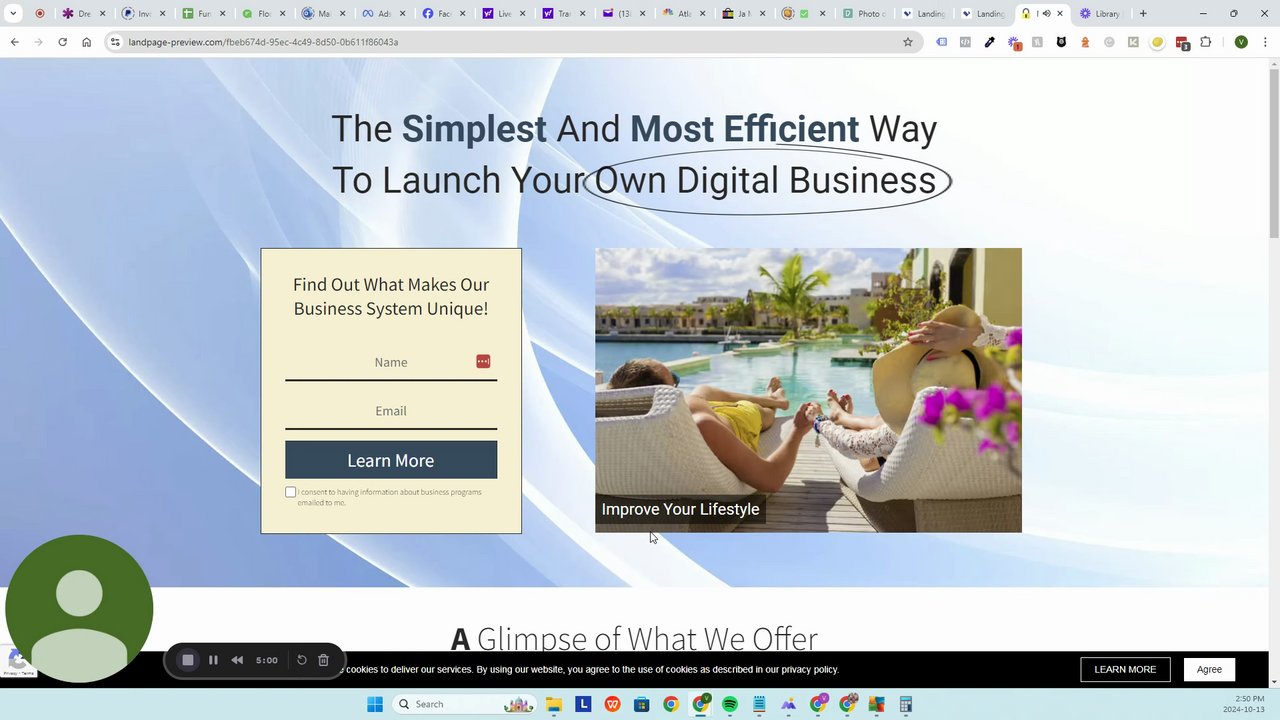This screenshot has height=720, width=1280.
Task: Open Windows Start menu
Action: pyautogui.click(x=375, y=704)
